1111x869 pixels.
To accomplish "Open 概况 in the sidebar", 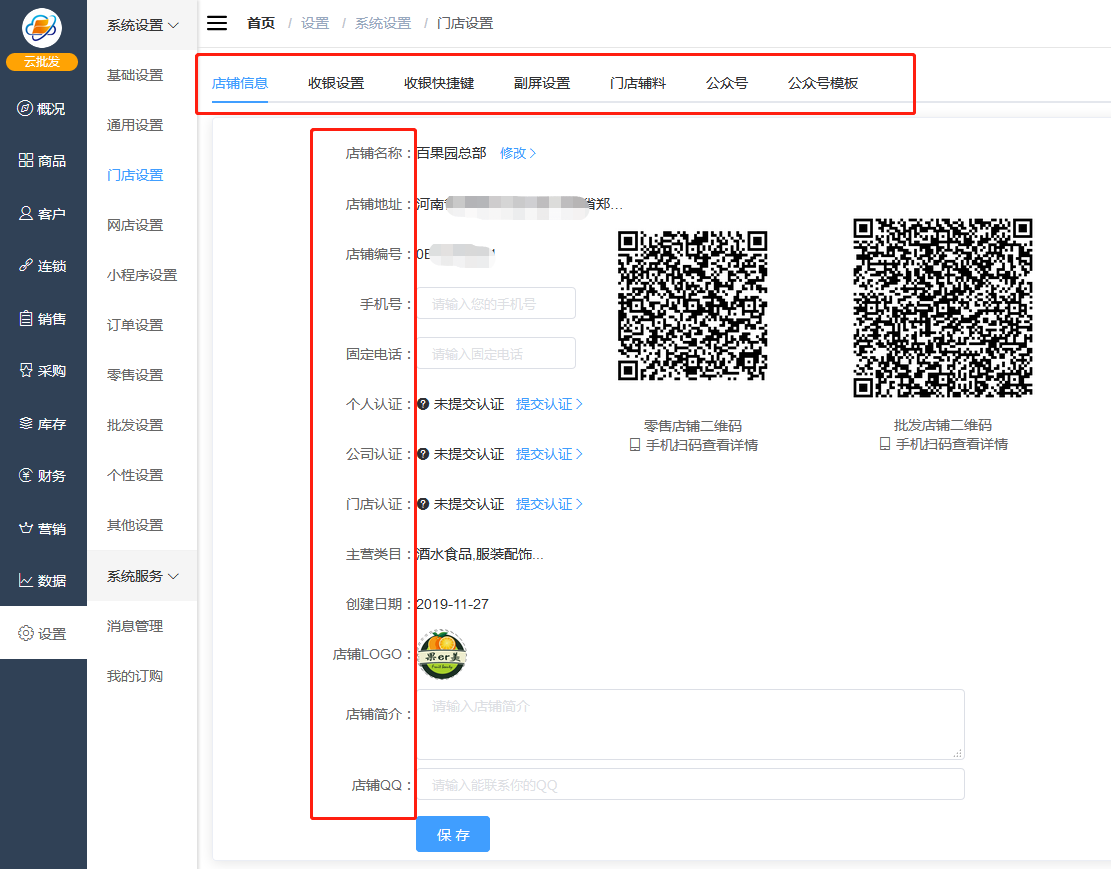I will pyautogui.click(x=42, y=108).
